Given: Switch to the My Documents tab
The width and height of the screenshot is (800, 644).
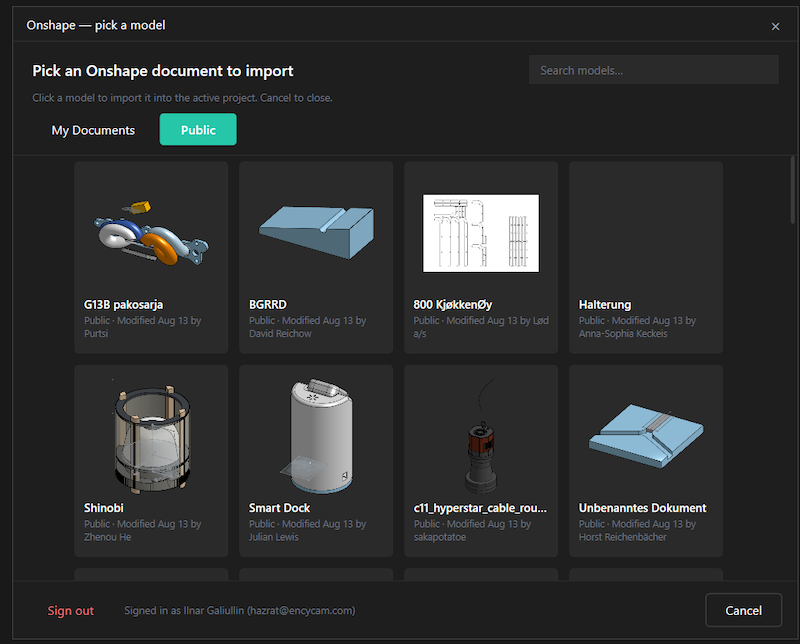Looking at the screenshot, I should [93, 130].
